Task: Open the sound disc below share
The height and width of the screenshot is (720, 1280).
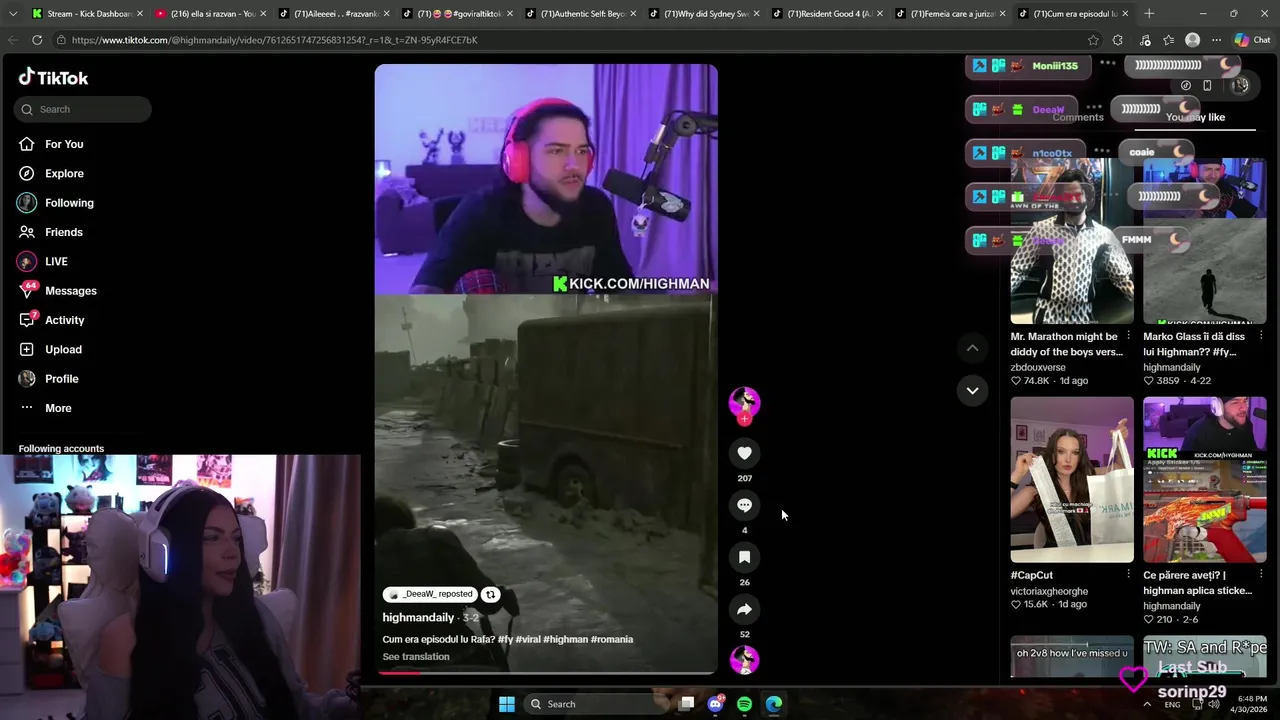Action: click(744, 660)
